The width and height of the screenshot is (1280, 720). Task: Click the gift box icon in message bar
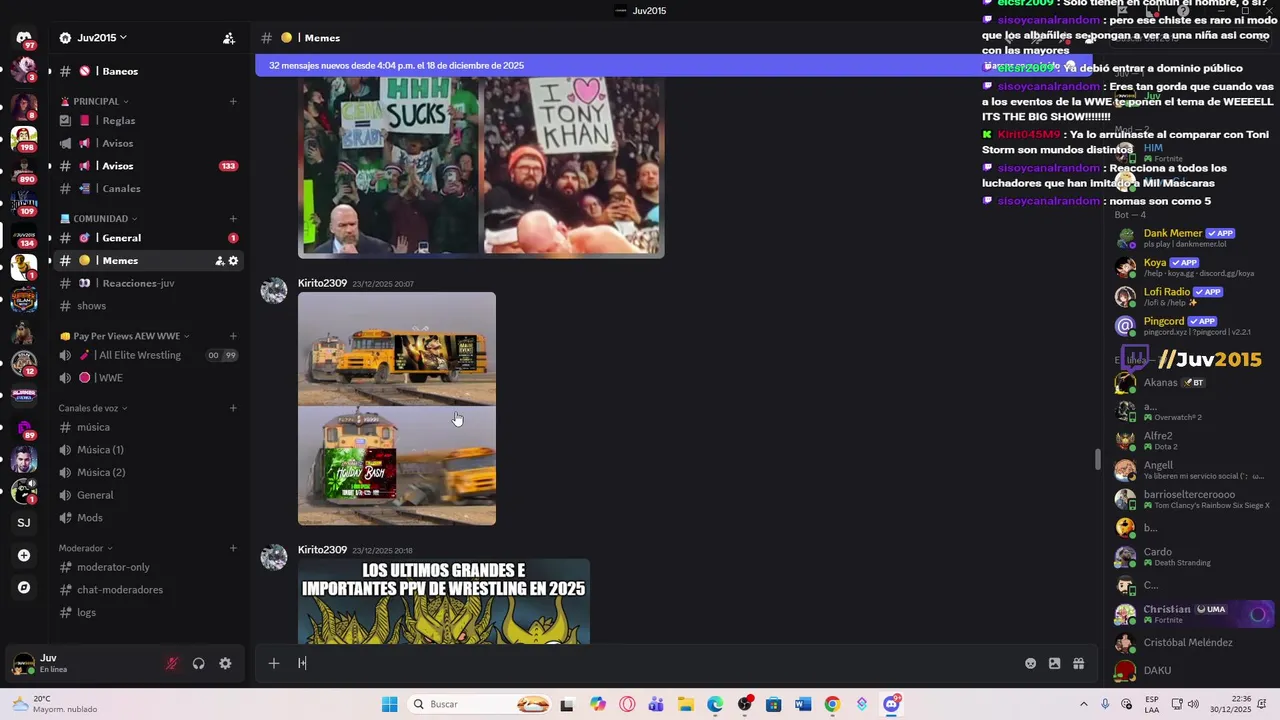coord(1079,663)
